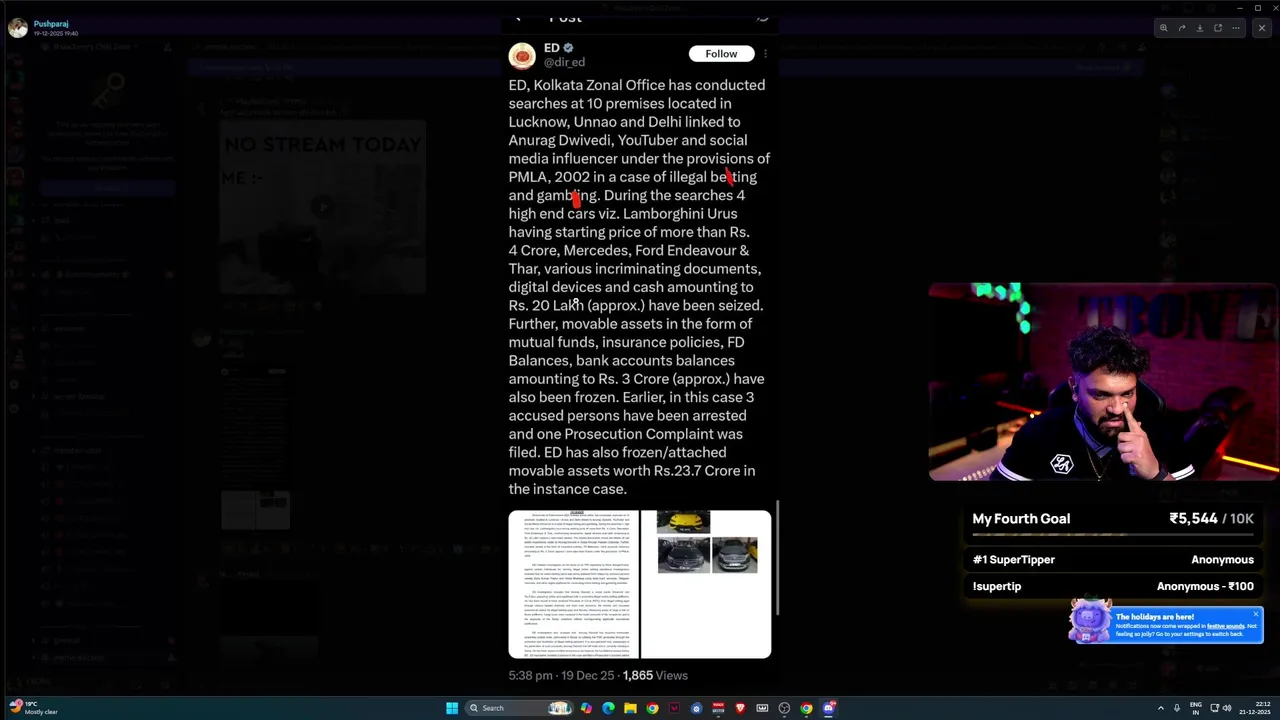Open the Windows Start menu
The image size is (1280, 720).
tap(452, 708)
